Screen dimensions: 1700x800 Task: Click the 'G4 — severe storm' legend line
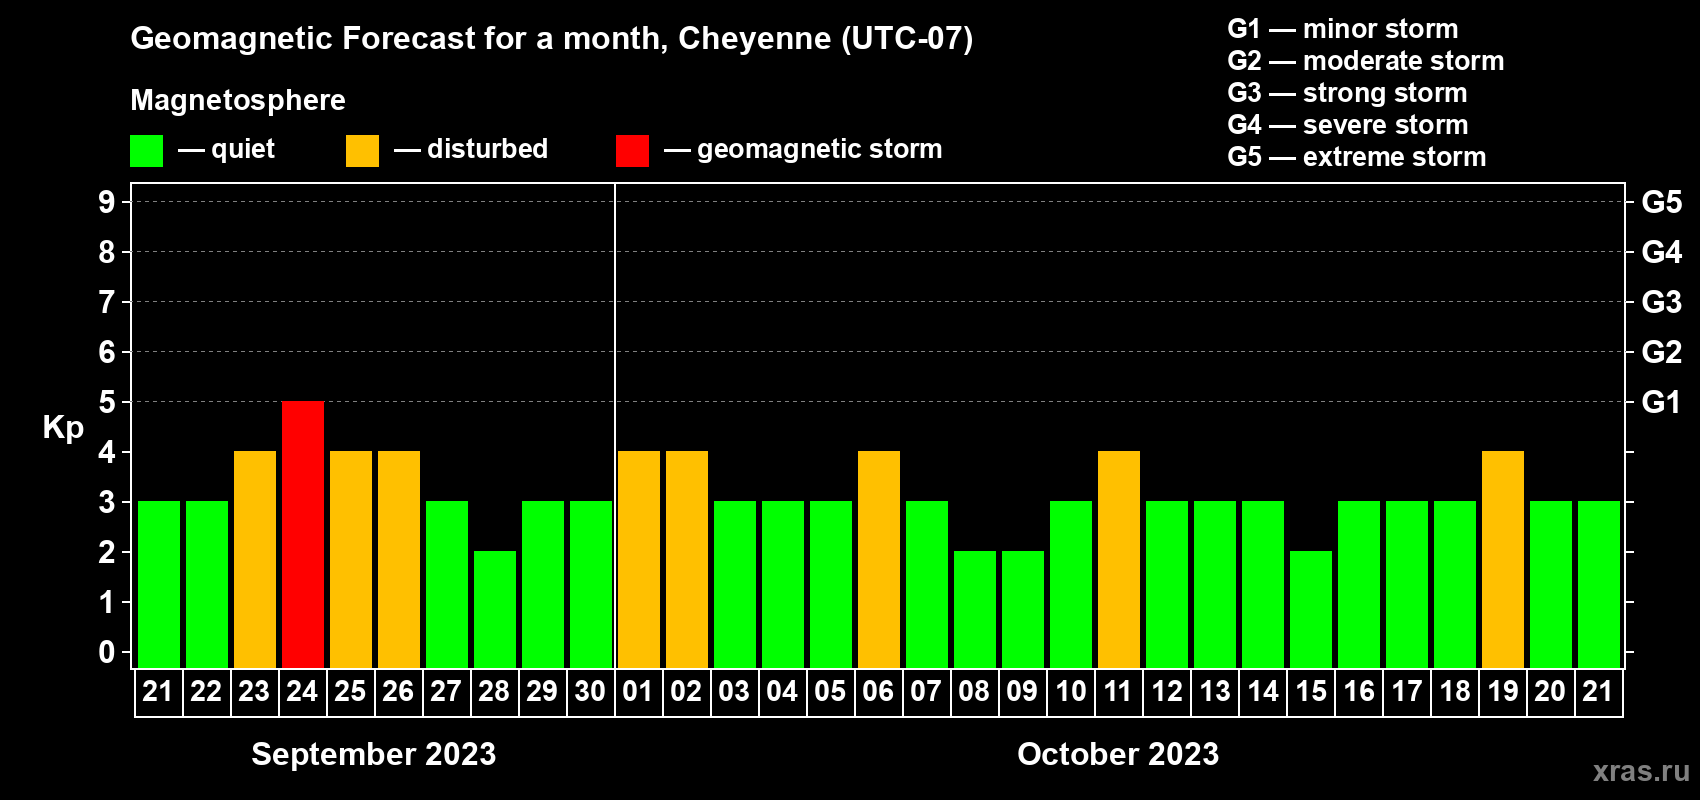click(1348, 125)
